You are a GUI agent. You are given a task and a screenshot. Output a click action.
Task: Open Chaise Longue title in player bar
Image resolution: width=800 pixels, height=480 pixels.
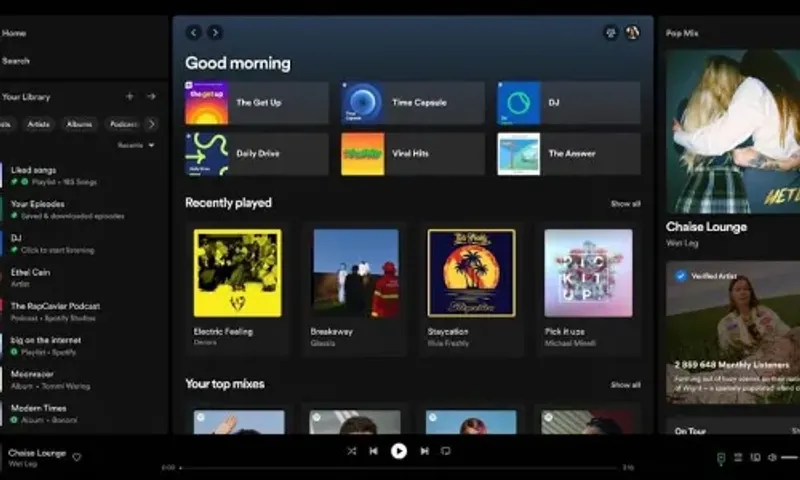(x=37, y=453)
